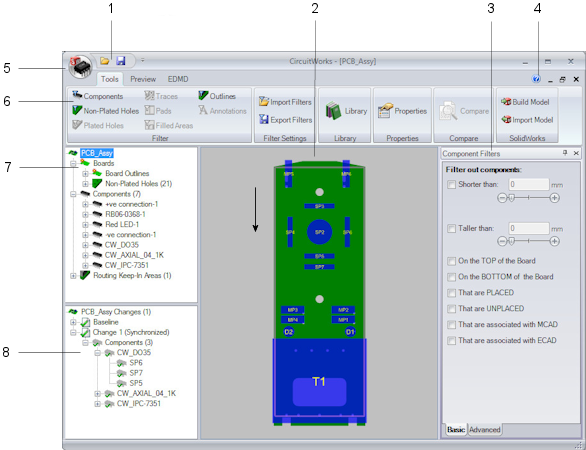Toggle the Components filter icon
This screenshot has width=586, height=450.
(77, 95)
